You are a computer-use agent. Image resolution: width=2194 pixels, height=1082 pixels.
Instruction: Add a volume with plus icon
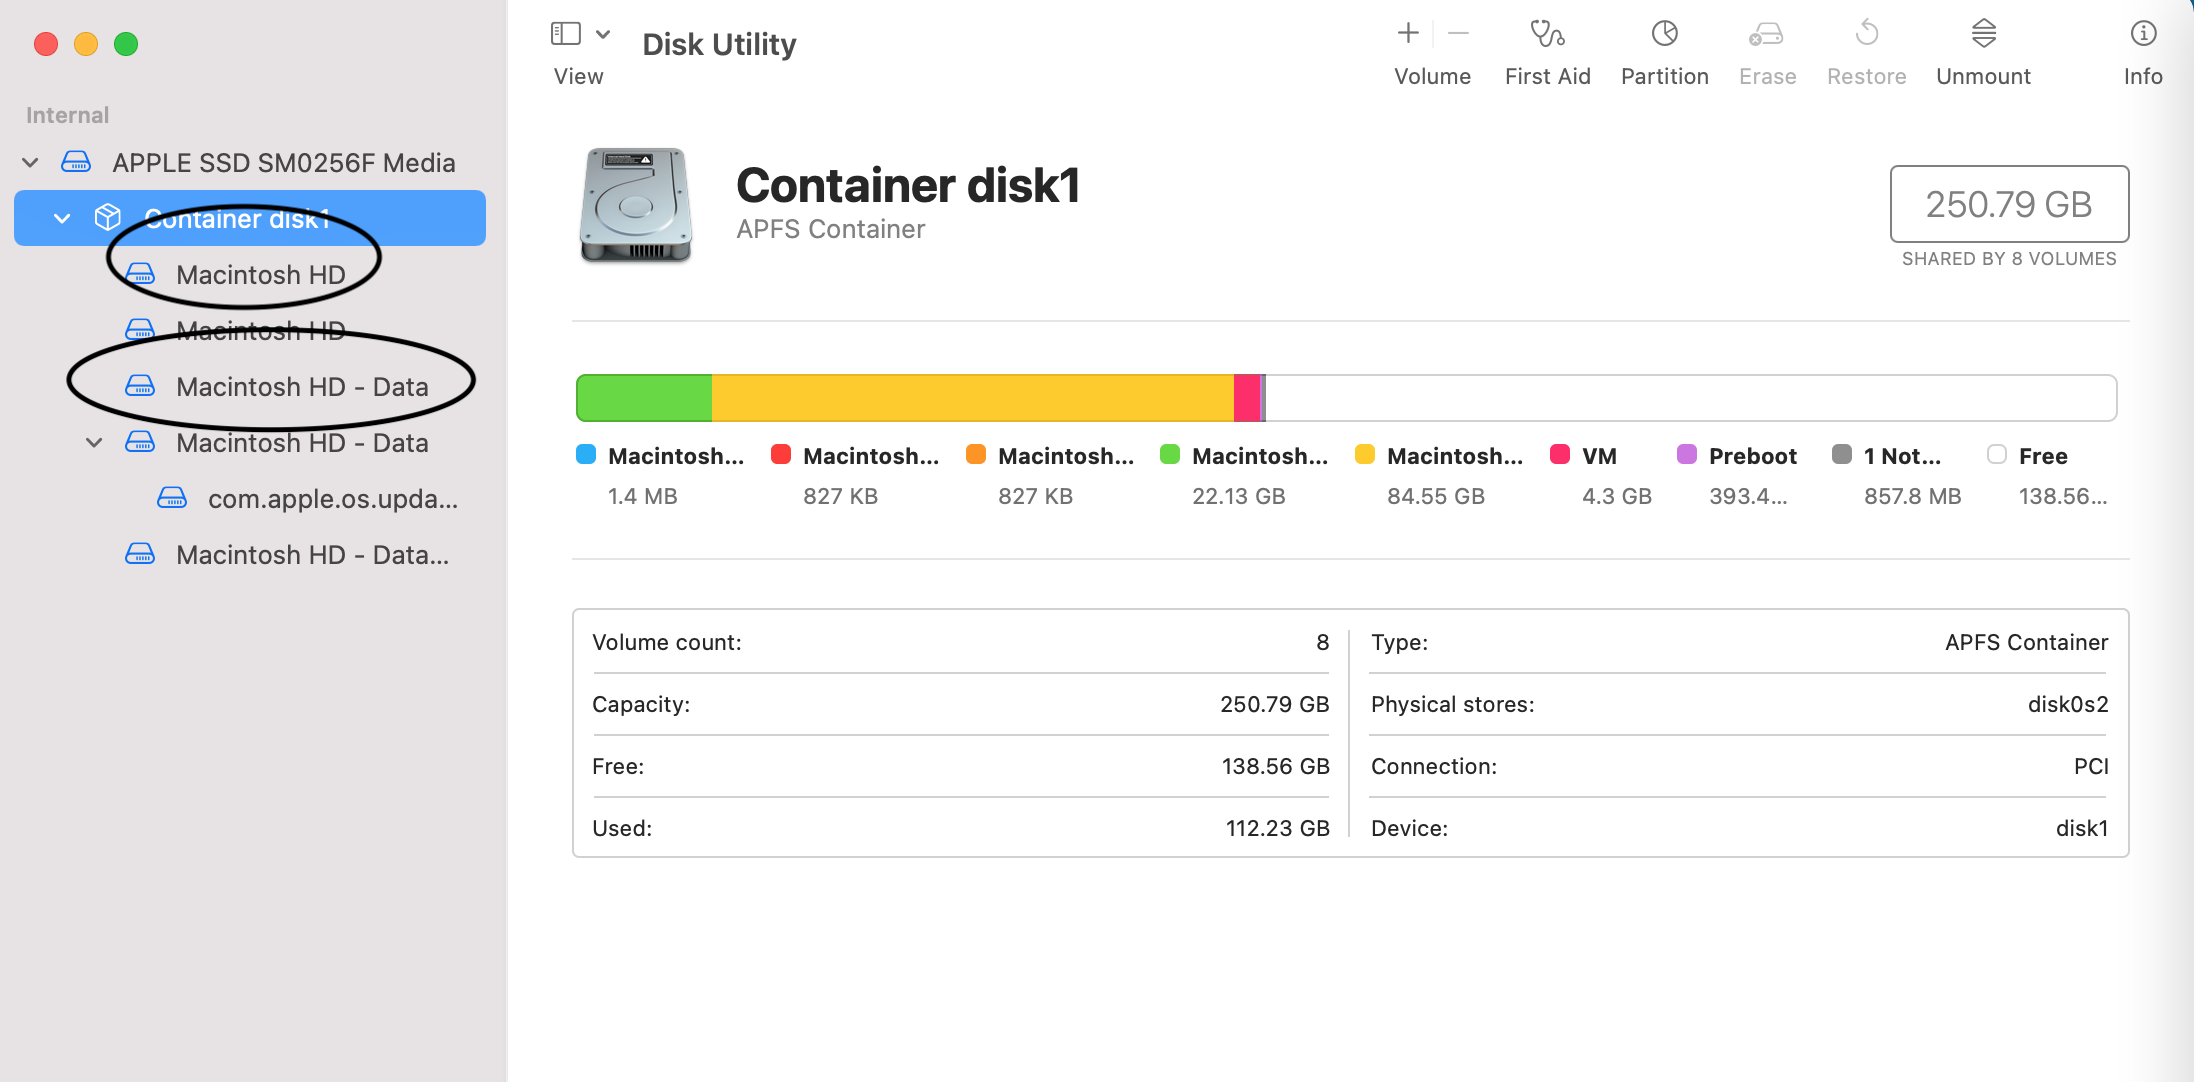(x=1408, y=34)
